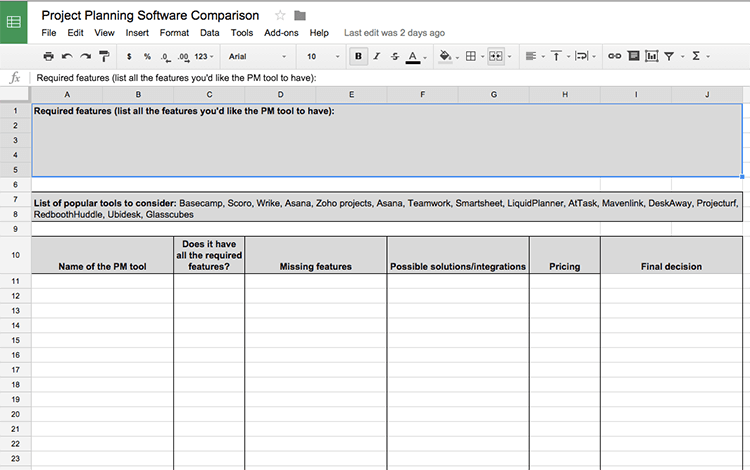Expand the Horizontal align dropdown arrow
750x470 pixels.
point(543,57)
